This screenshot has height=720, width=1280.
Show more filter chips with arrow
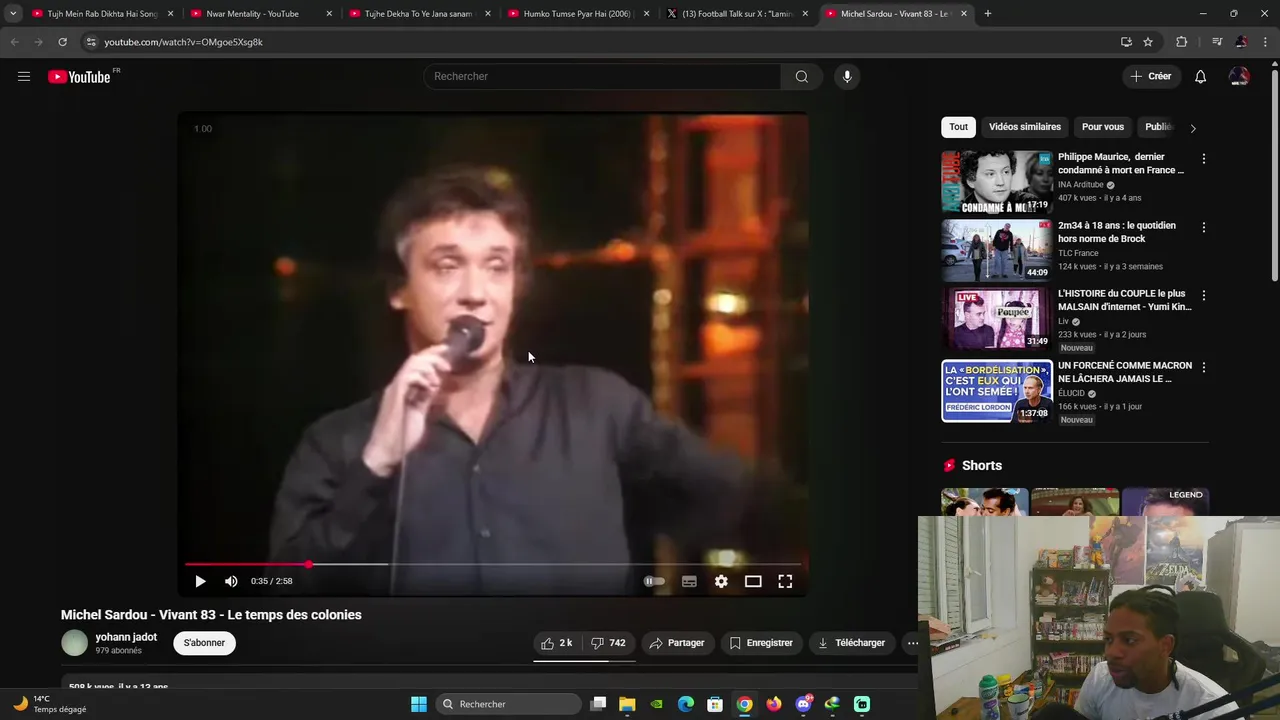pos(1192,128)
